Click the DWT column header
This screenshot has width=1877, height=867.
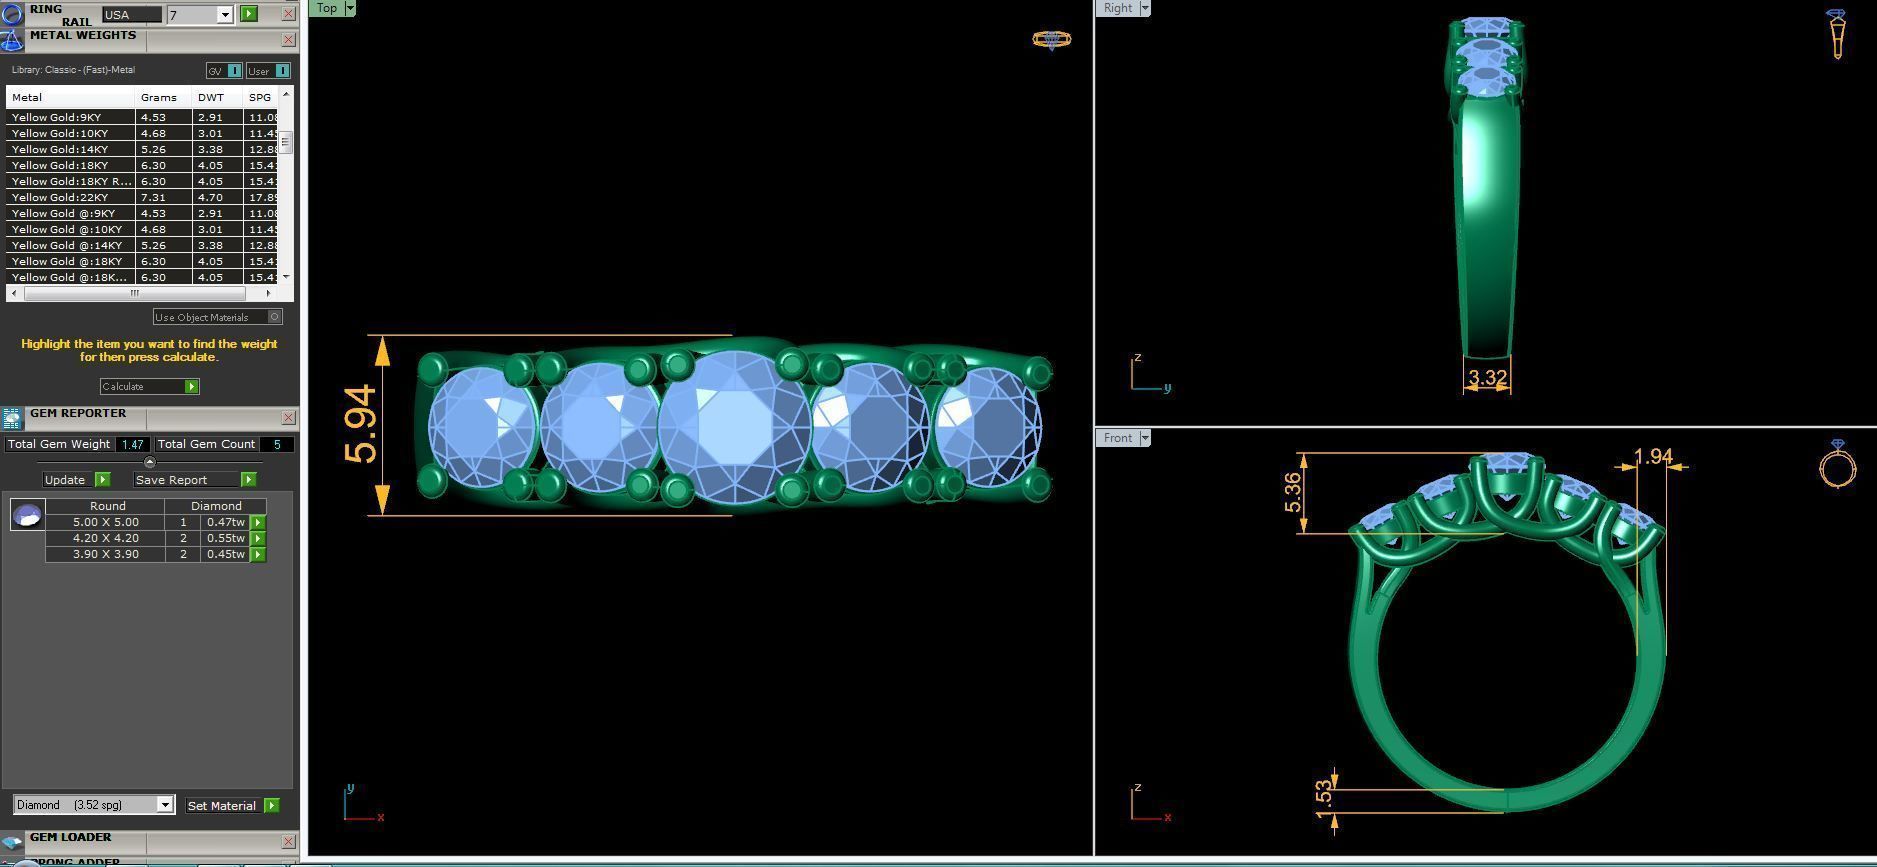coord(217,97)
